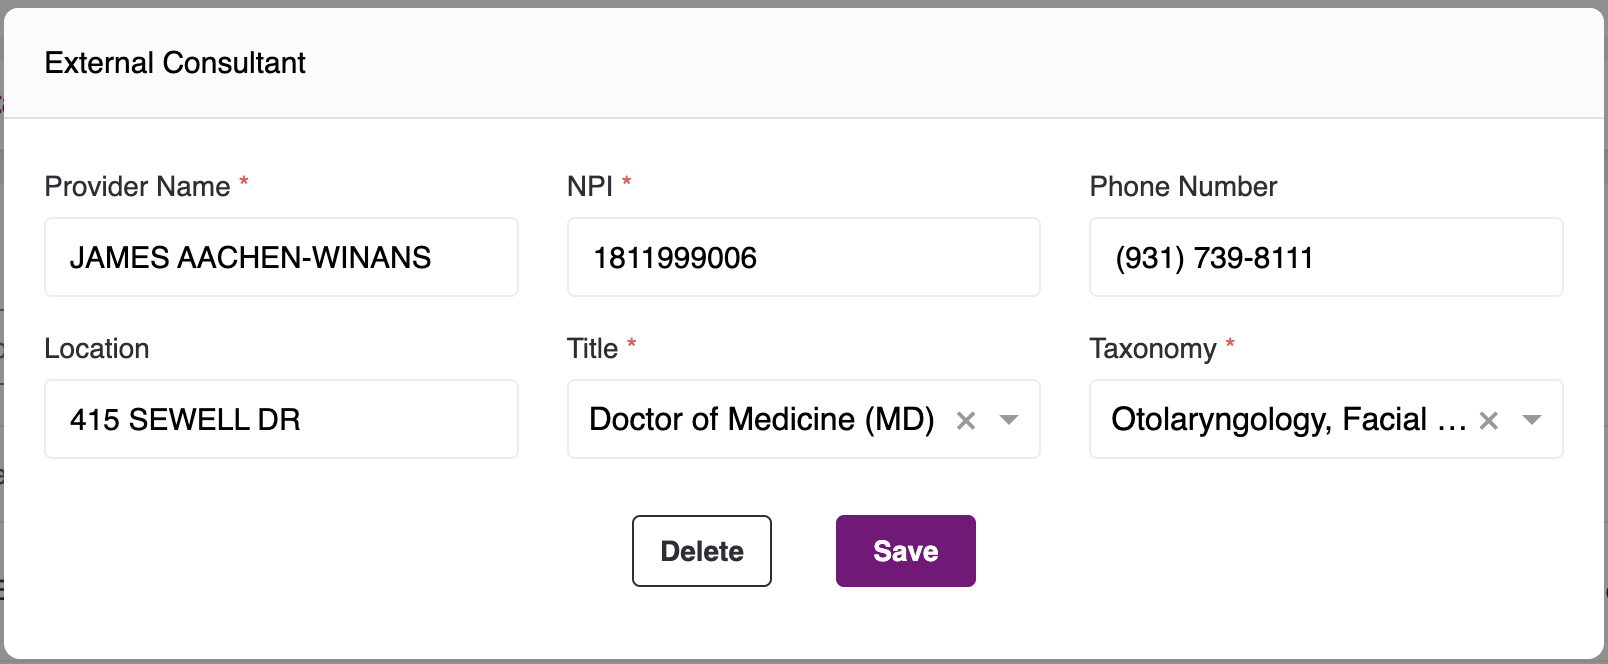This screenshot has height=664, width=1608.
Task: Click the red asterisk beside Provider Name
Action: (x=243, y=182)
